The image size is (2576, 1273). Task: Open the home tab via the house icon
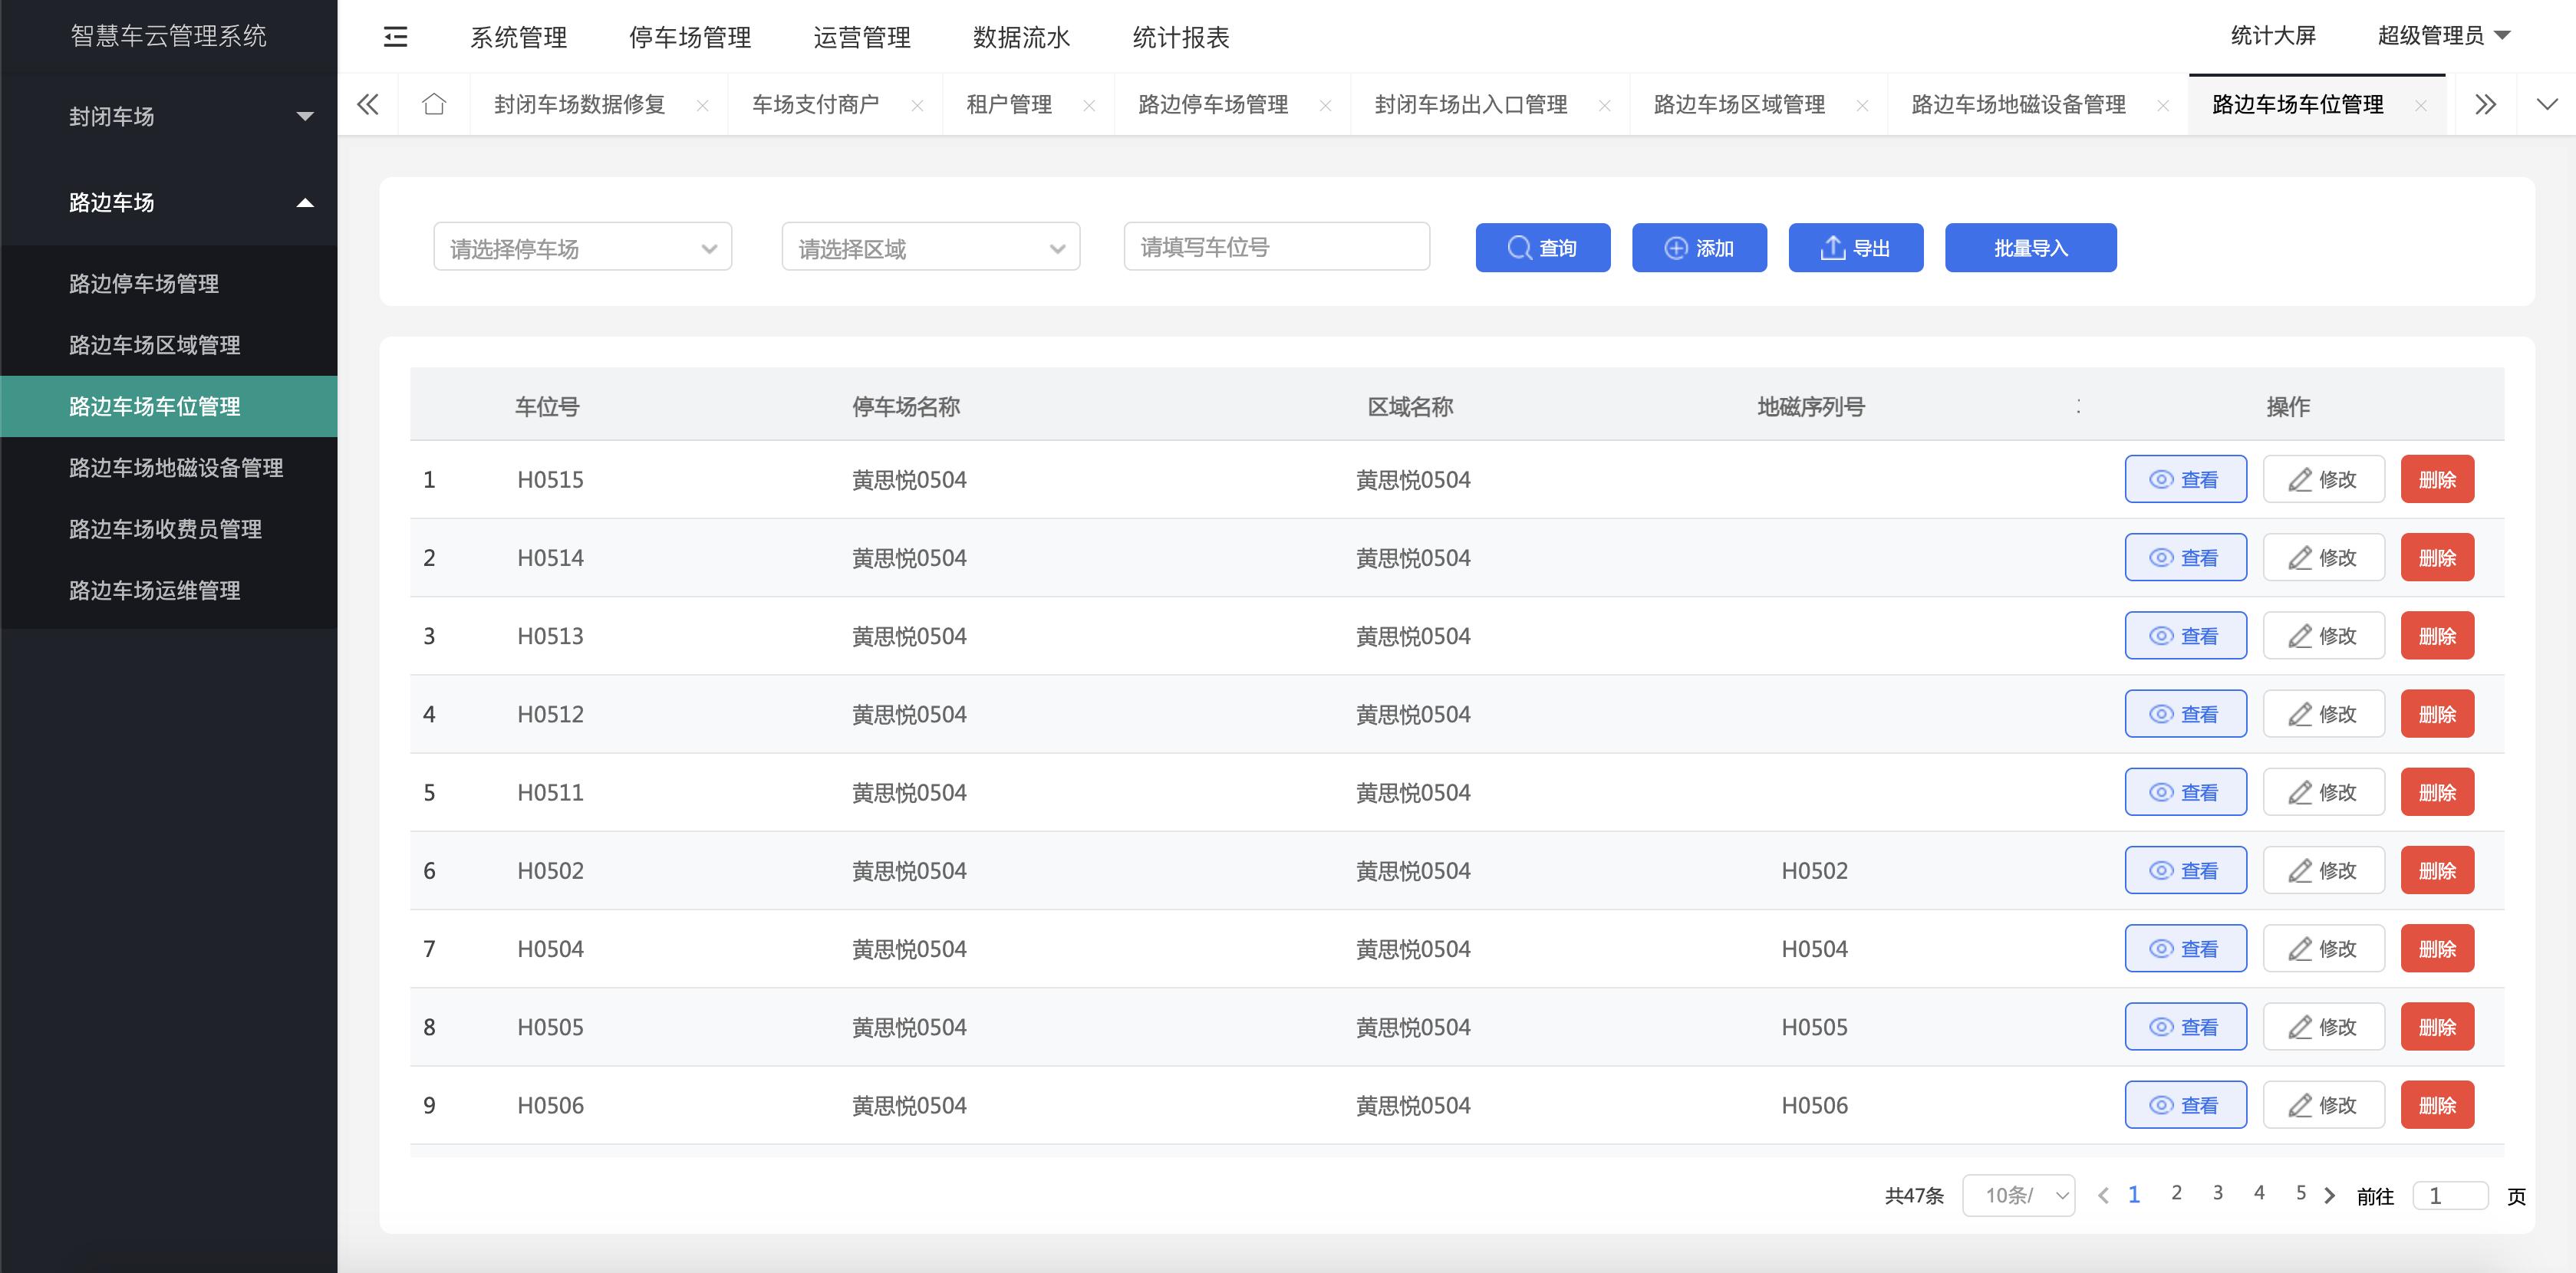[434, 104]
